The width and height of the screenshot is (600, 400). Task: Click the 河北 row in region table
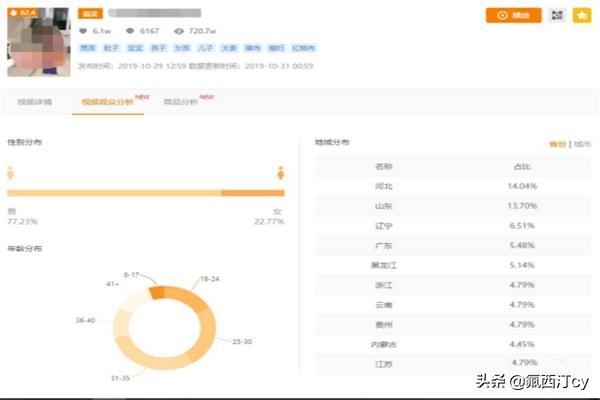click(x=452, y=186)
